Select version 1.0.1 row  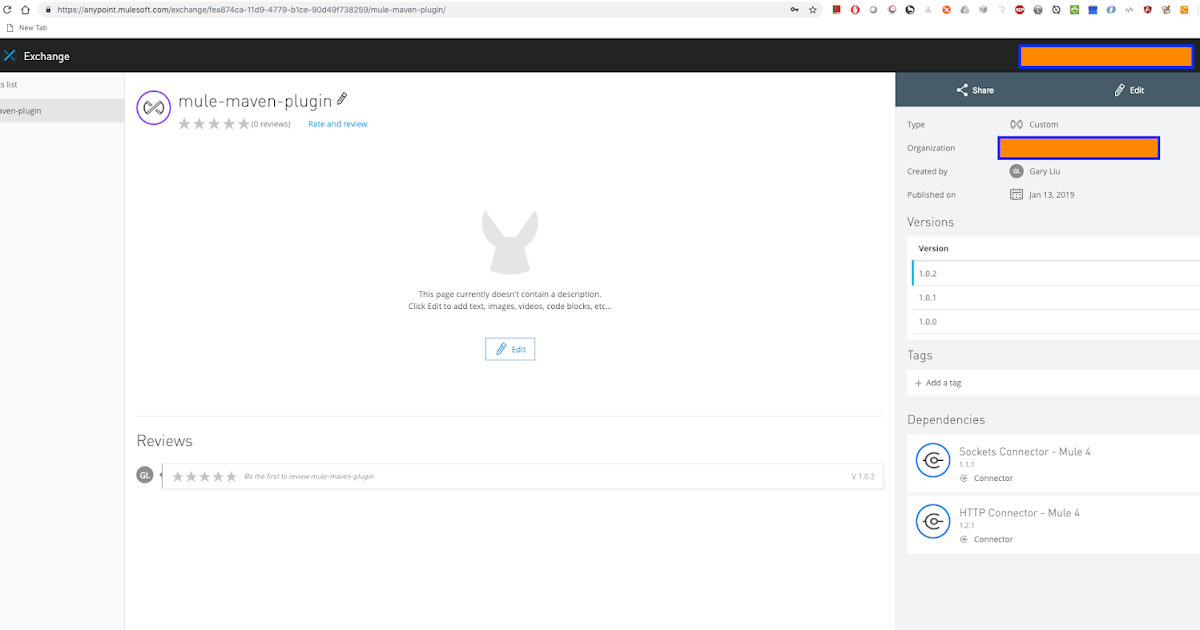point(1056,297)
